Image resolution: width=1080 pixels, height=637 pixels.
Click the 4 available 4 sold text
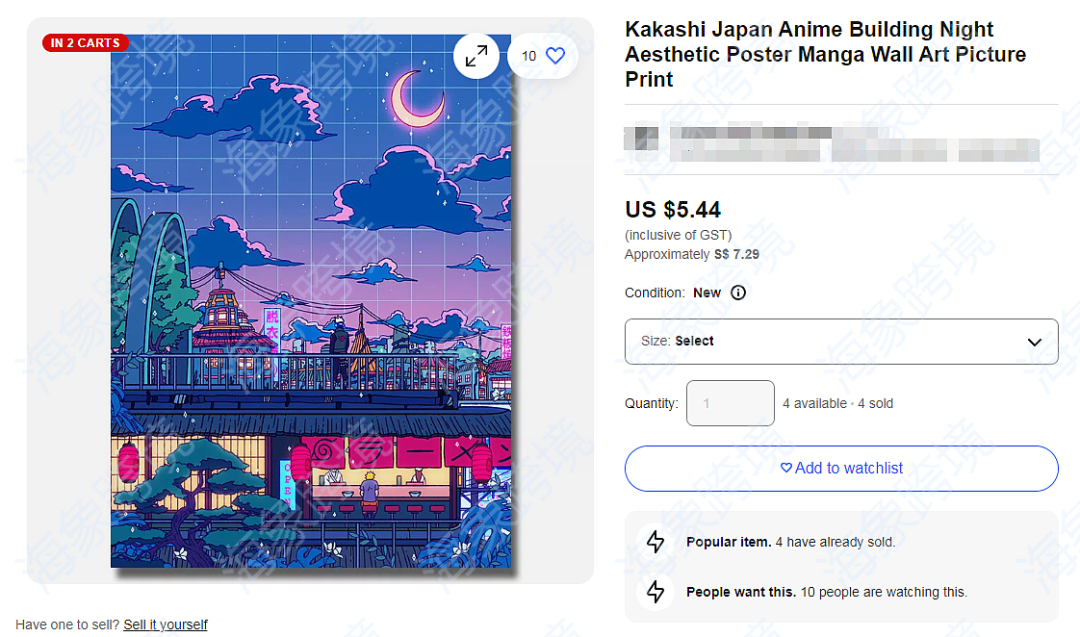pos(838,404)
